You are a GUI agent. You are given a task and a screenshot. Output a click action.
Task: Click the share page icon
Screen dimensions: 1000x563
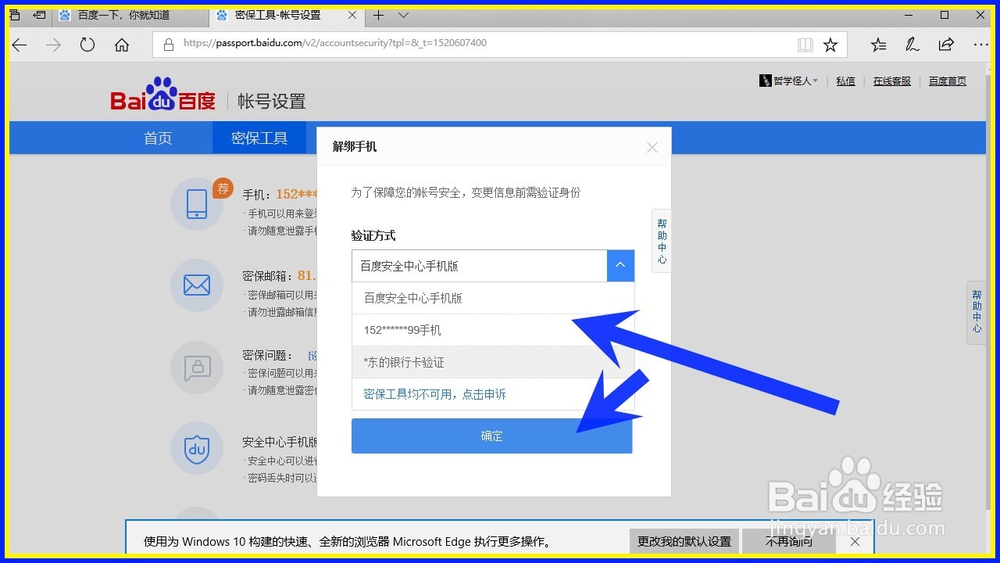946,44
